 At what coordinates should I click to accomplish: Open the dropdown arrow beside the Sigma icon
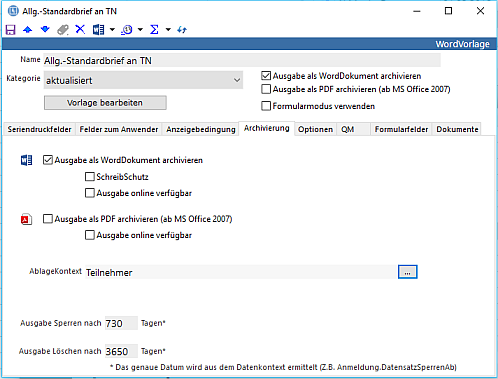click(168, 30)
